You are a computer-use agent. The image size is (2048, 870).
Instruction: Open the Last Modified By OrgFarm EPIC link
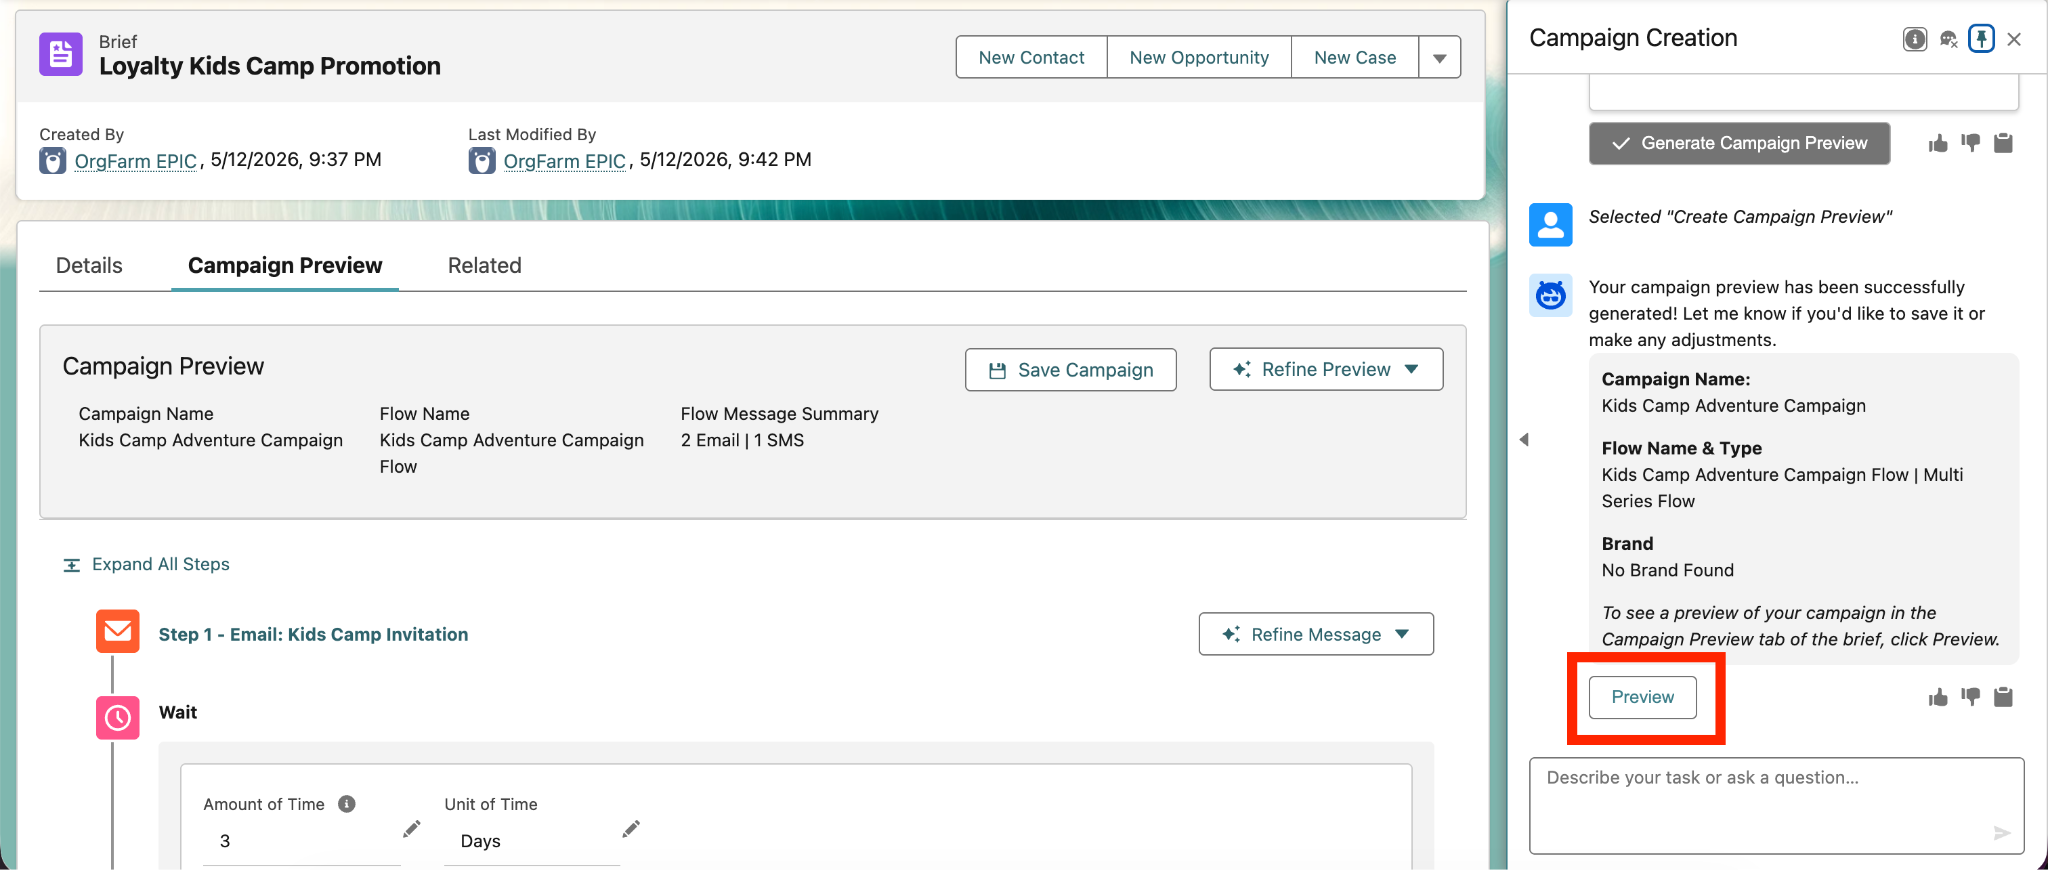click(565, 161)
